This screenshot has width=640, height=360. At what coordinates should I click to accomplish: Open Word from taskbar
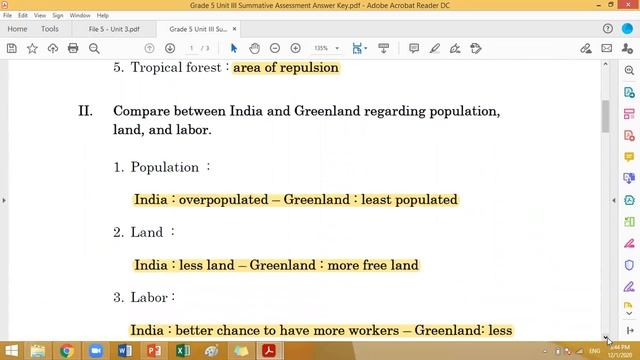125,351
